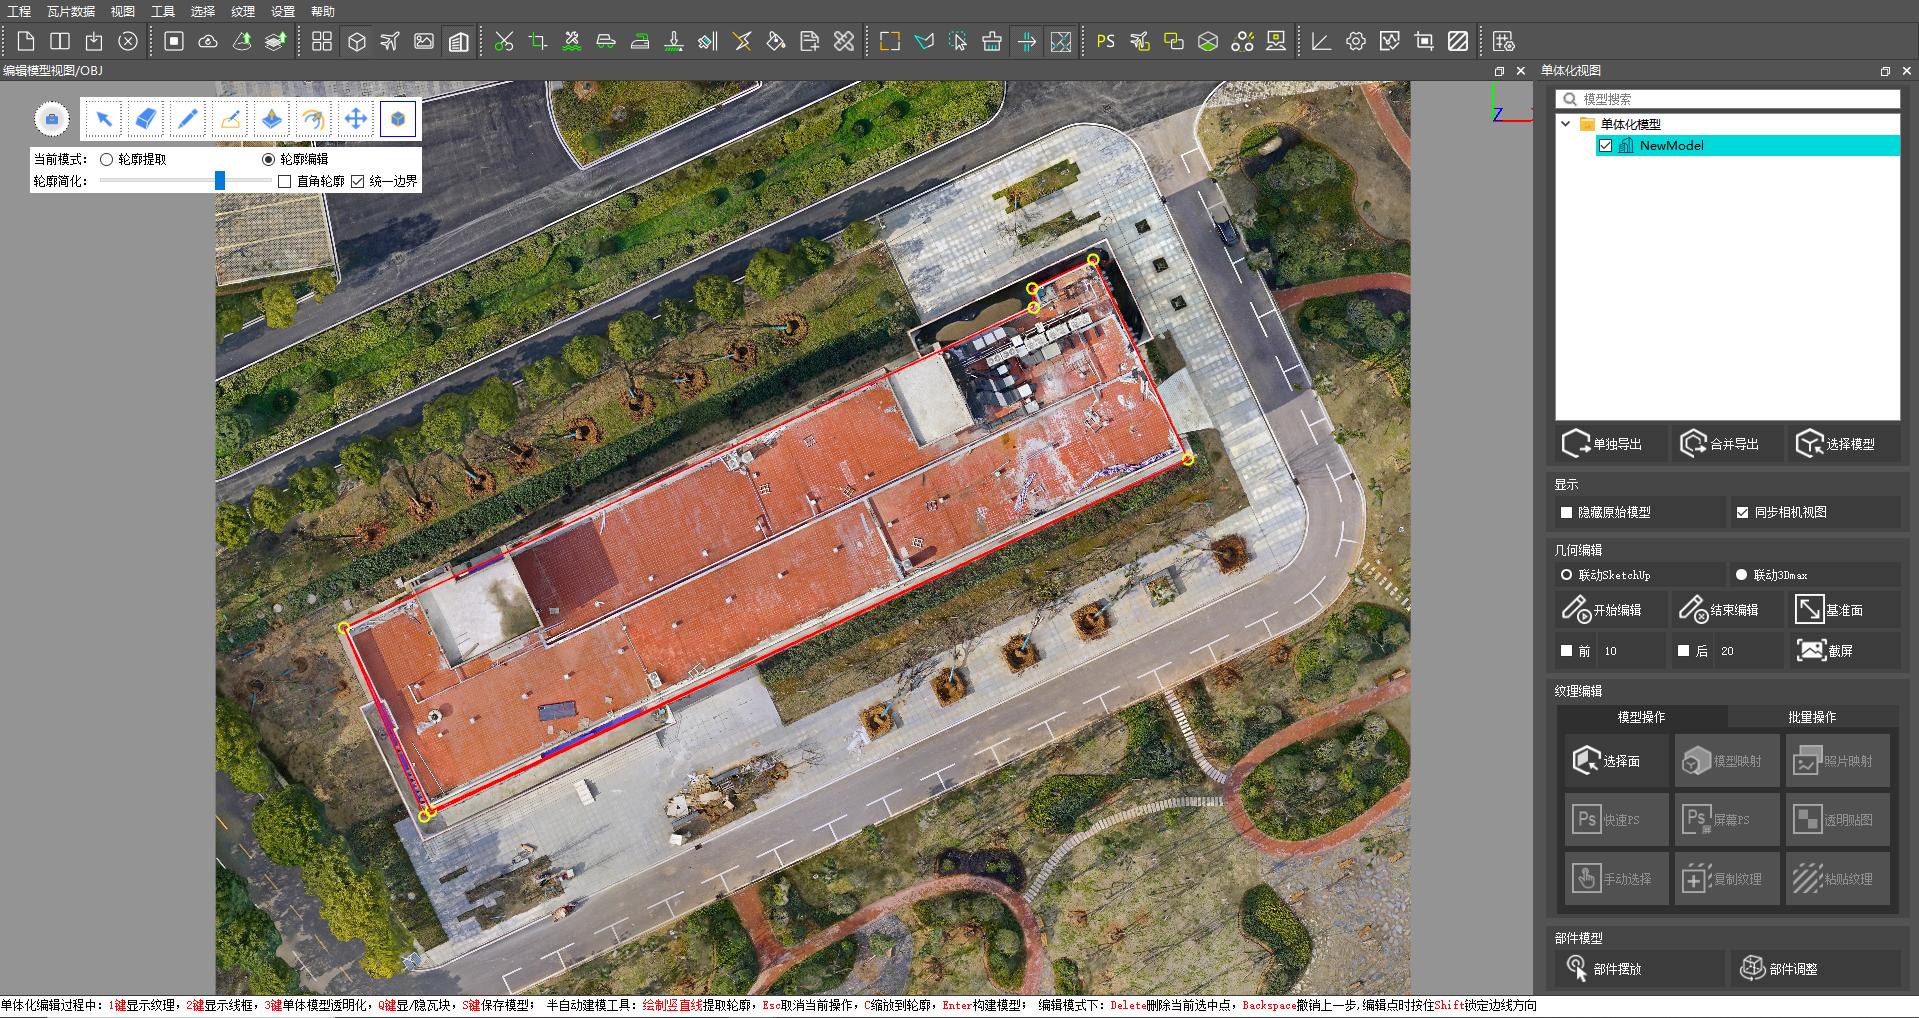The height and width of the screenshot is (1018, 1919).
Task: Open the 纹理 menu
Action: [242, 12]
